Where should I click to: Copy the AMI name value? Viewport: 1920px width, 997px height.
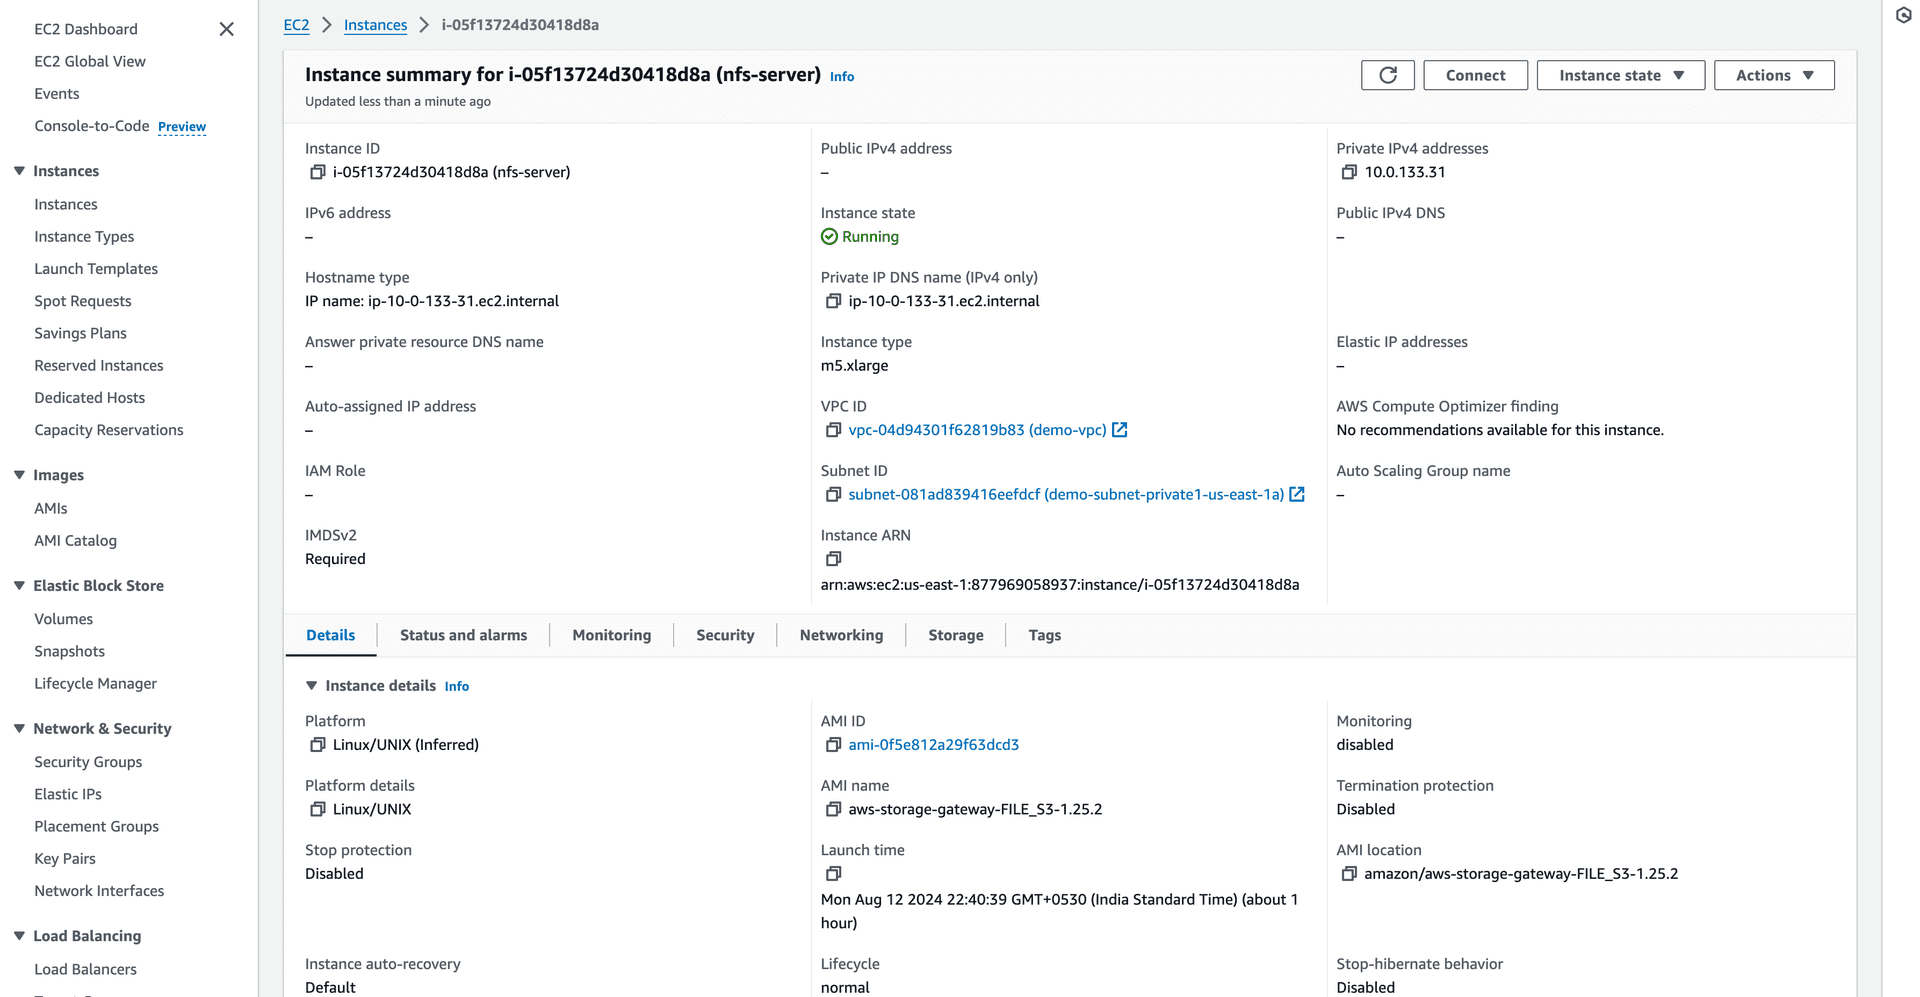(833, 809)
